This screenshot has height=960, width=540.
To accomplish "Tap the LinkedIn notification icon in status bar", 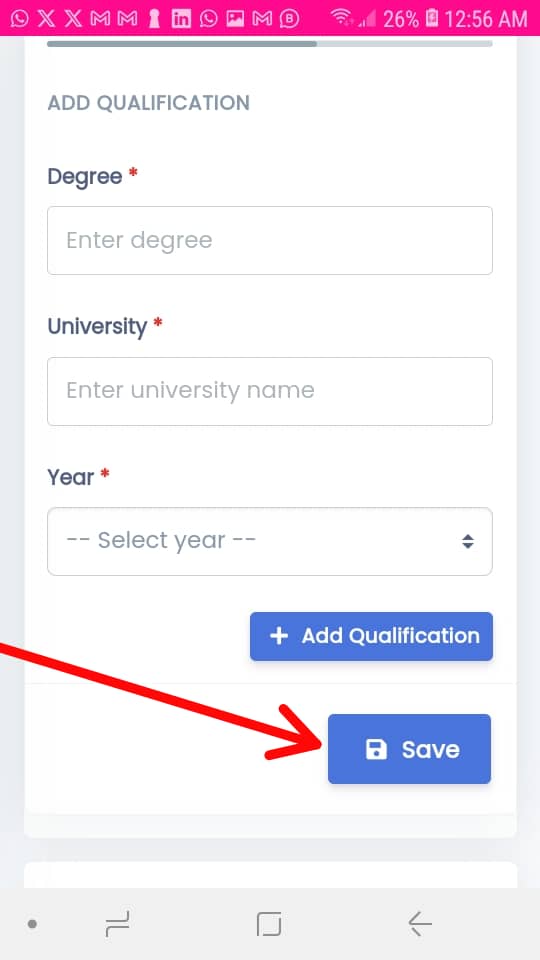I will click(x=181, y=18).
